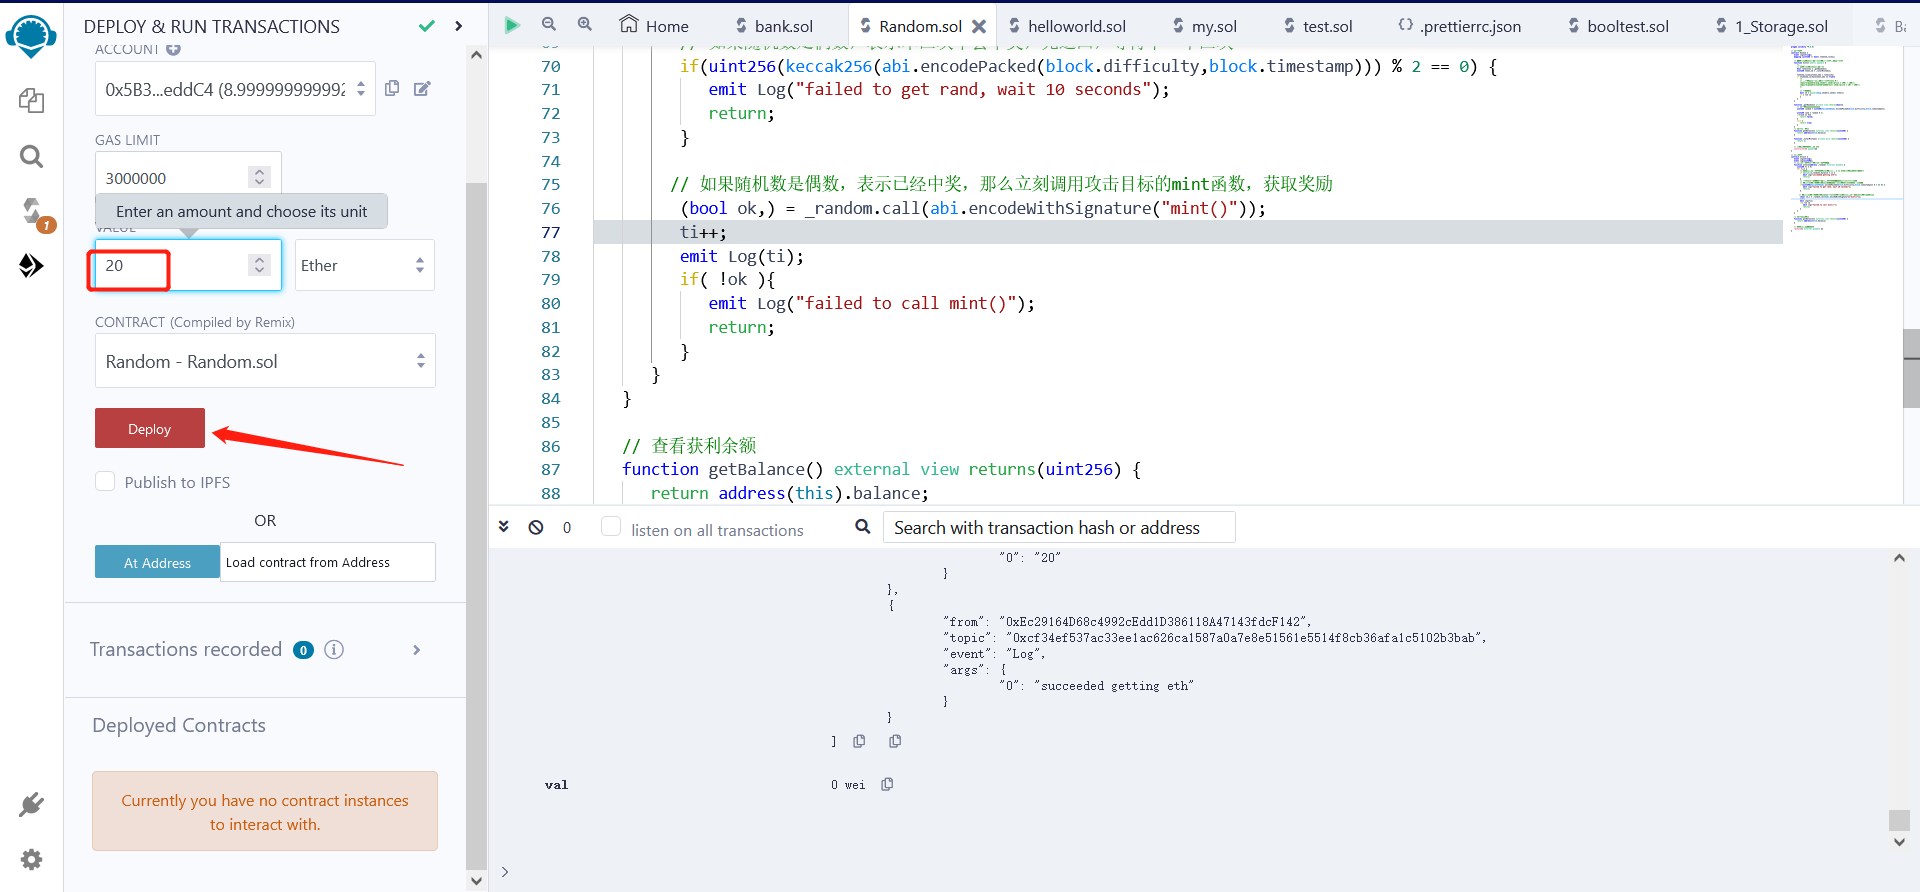Click the transaction hash search field
The image size is (1920, 892).
1059,527
